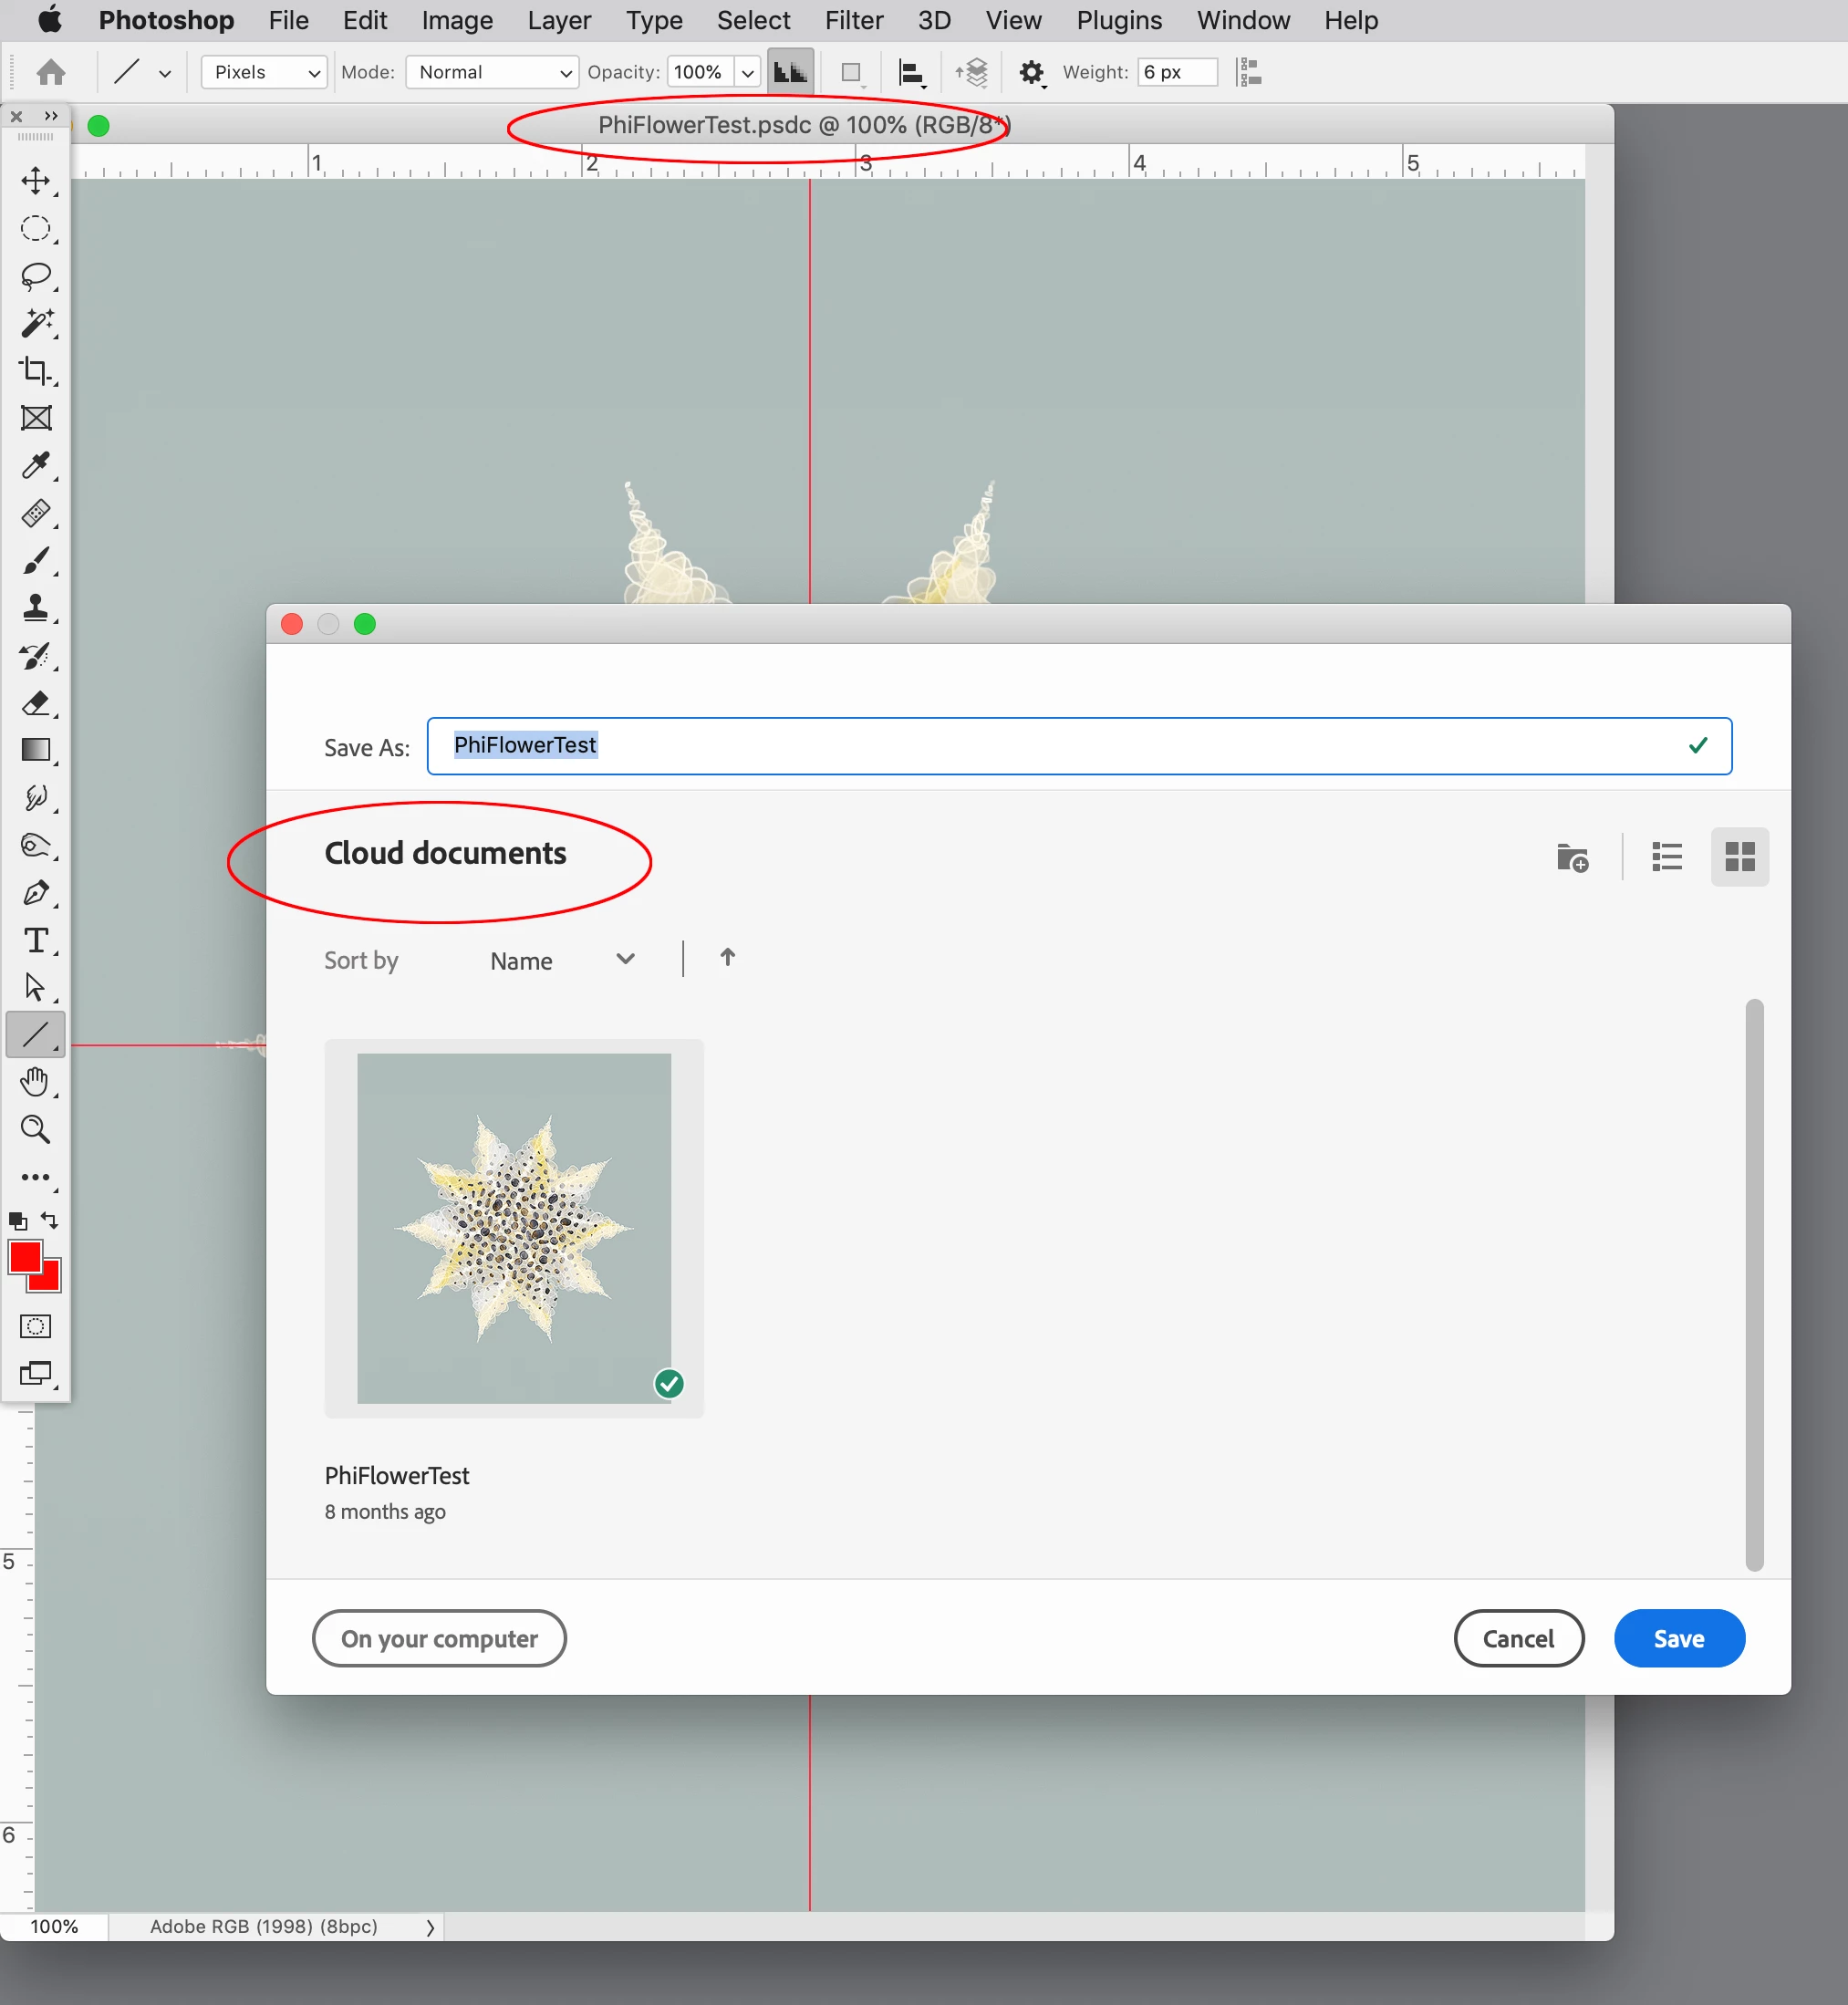Click create new folder icon
The image size is (1848, 2005).
1572,858
